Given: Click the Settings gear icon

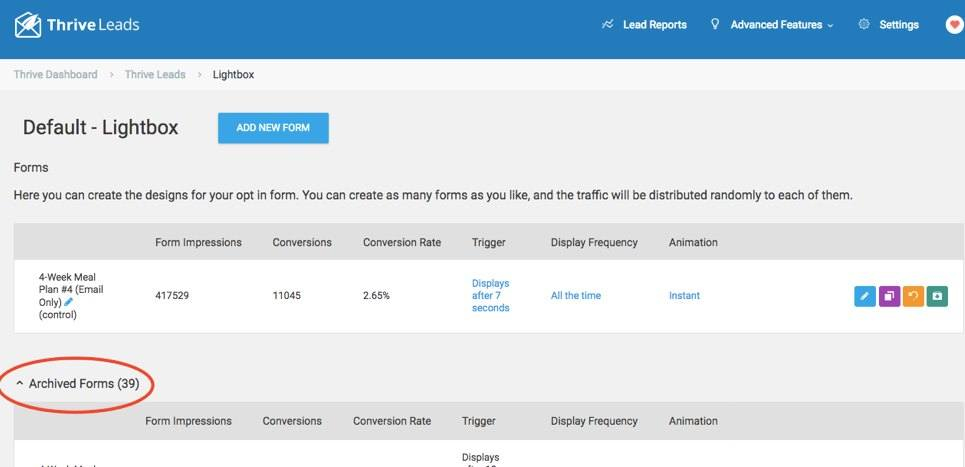Looking at the screenshot, I should pos(864,24).
